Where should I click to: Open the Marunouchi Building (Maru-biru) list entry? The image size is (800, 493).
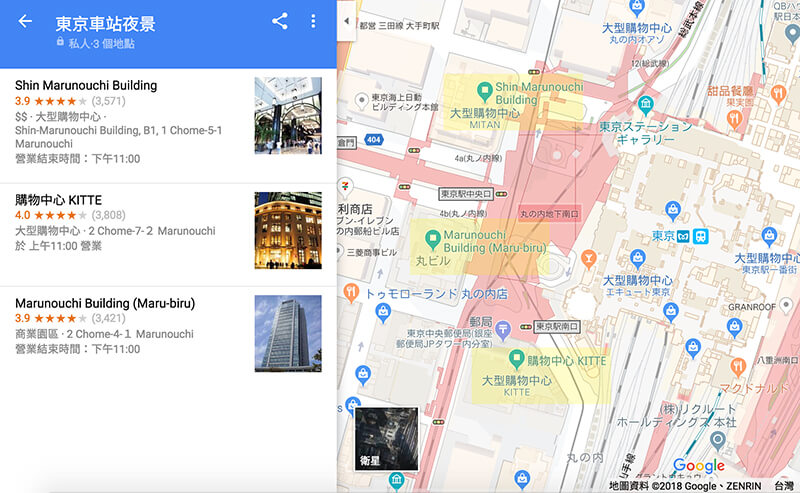[x=168, y=333]
